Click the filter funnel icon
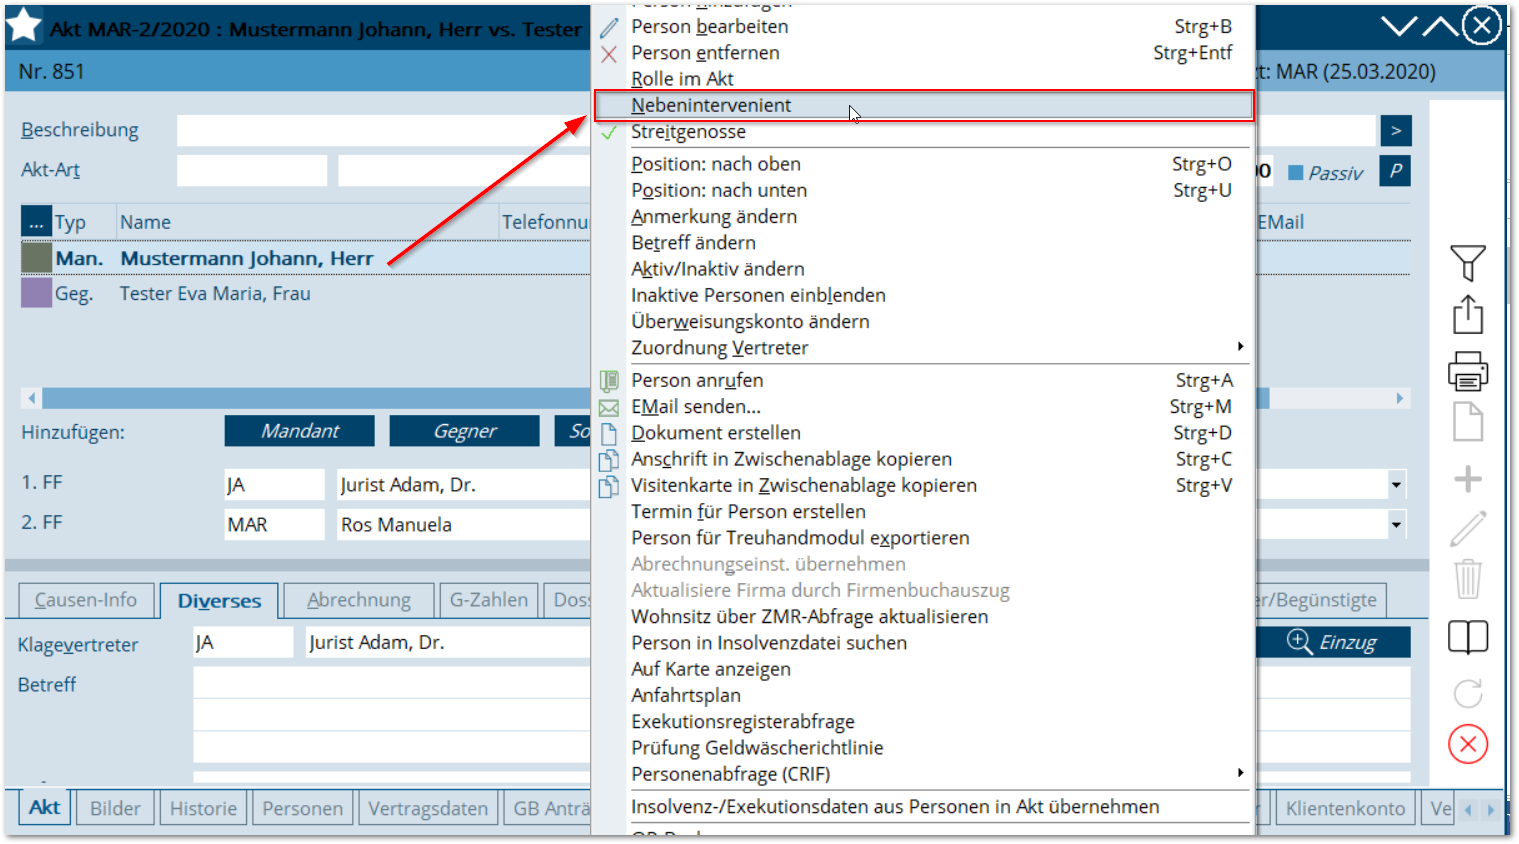Image resolution: width=1519 pixels, height=844 pixels. coord(1467,263)
